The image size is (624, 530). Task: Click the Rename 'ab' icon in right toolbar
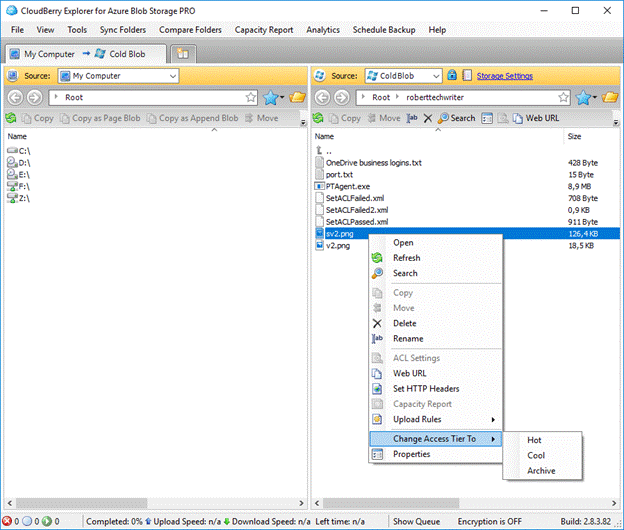click(x=411, y=118)
